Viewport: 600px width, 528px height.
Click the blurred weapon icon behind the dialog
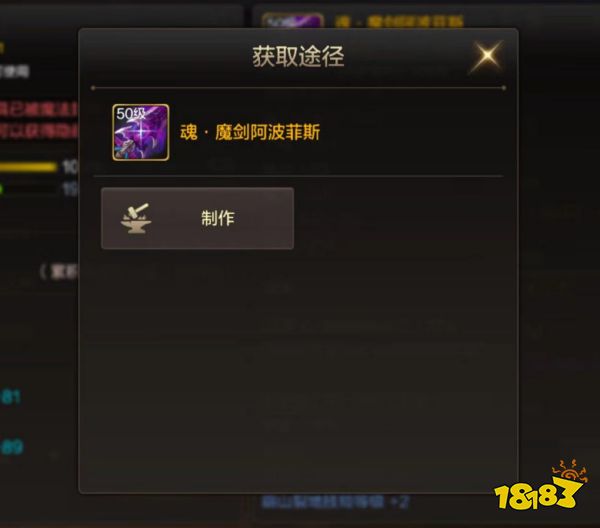[293, 20]
